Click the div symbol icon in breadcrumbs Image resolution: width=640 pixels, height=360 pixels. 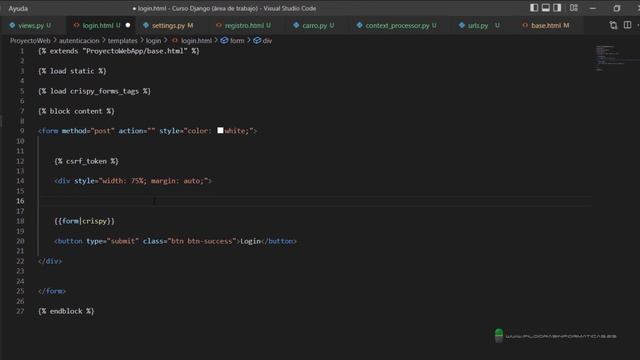point(257,40)
